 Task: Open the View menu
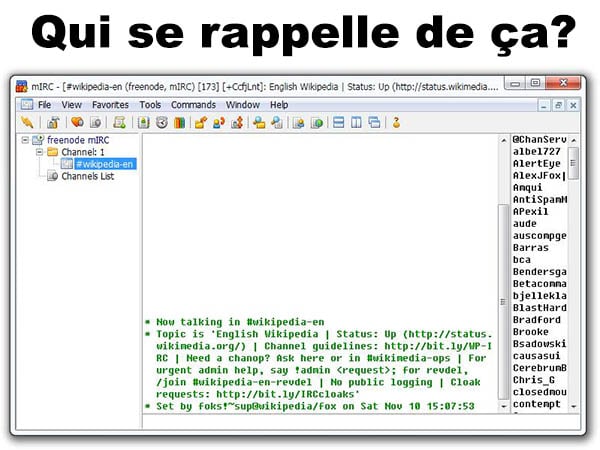(72, 104)
